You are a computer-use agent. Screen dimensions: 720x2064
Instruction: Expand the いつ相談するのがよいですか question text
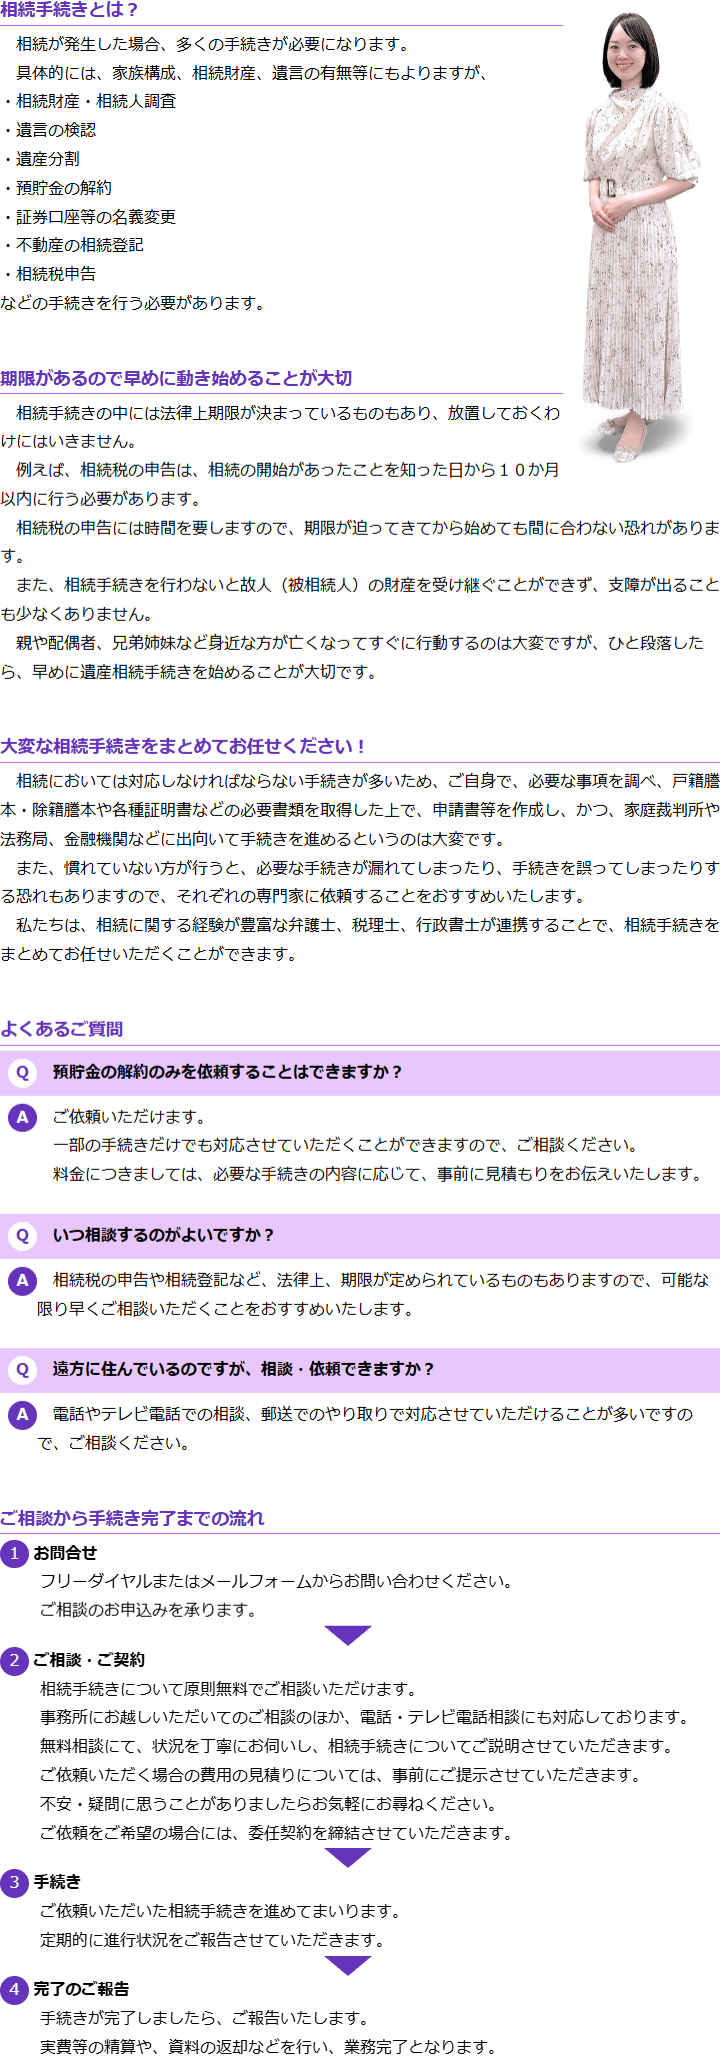pyautogui.click(x=163, y=1235)
